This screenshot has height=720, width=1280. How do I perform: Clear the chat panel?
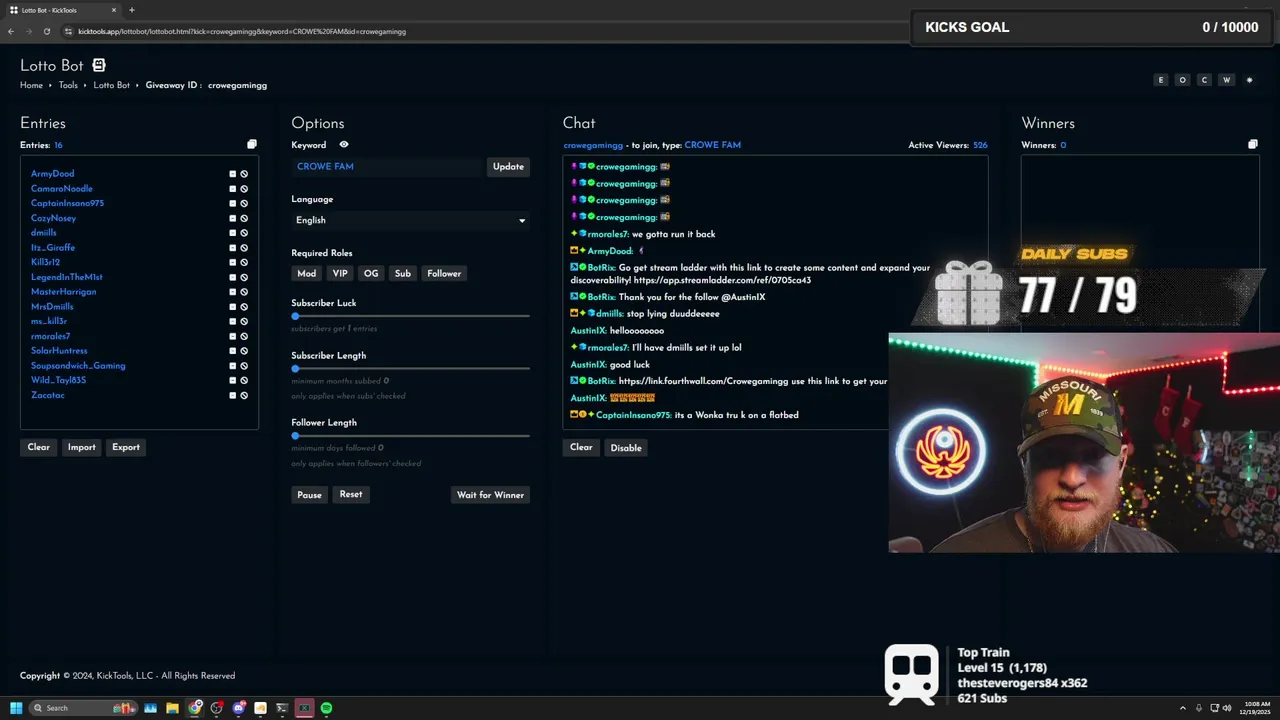coord(581,447)
